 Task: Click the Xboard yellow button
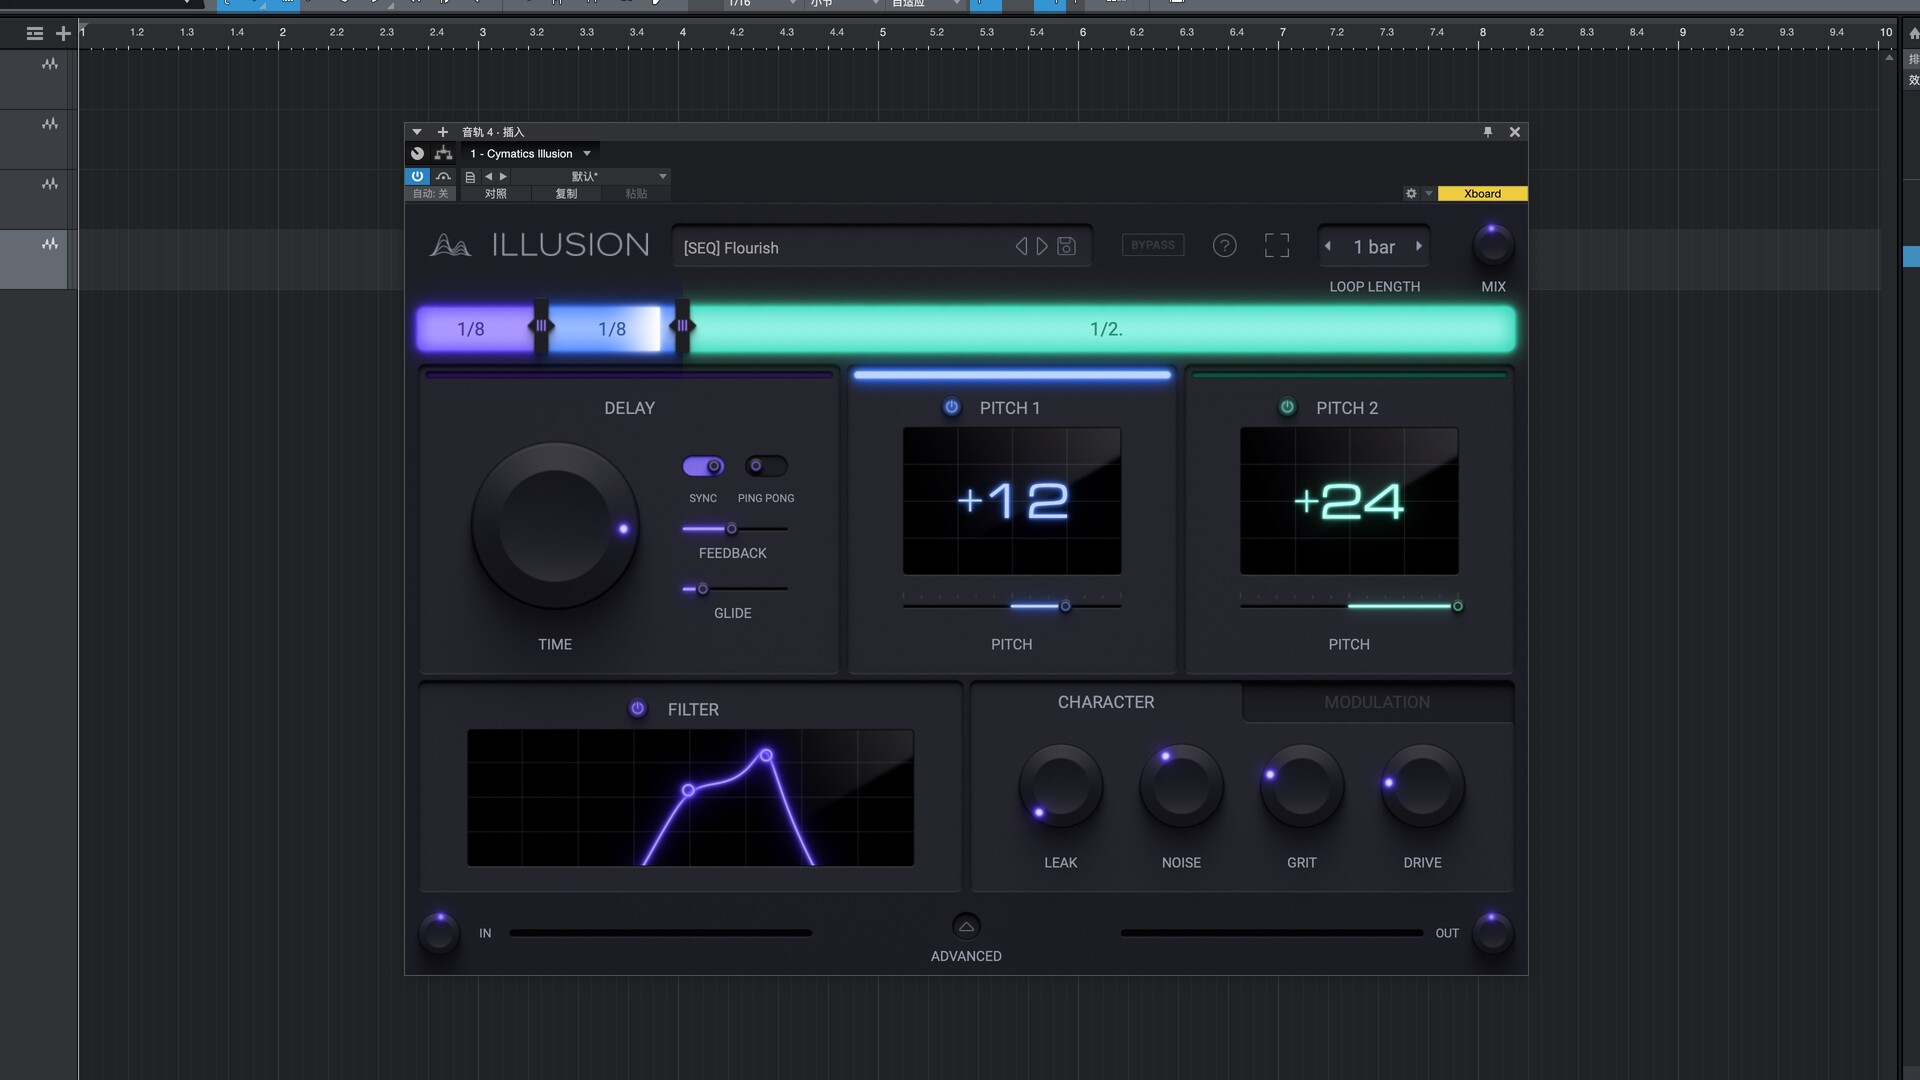1482,194
